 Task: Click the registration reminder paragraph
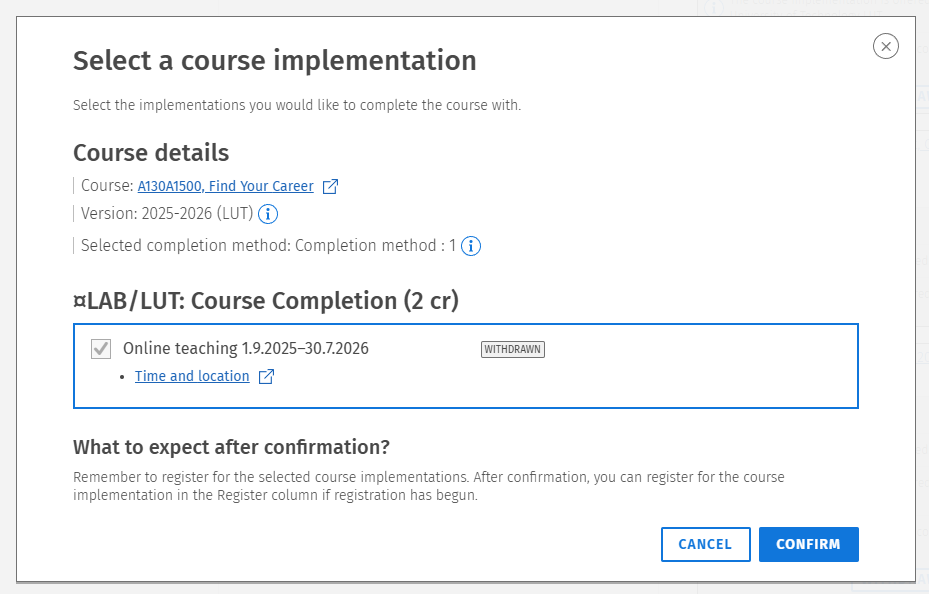point(428,486)
